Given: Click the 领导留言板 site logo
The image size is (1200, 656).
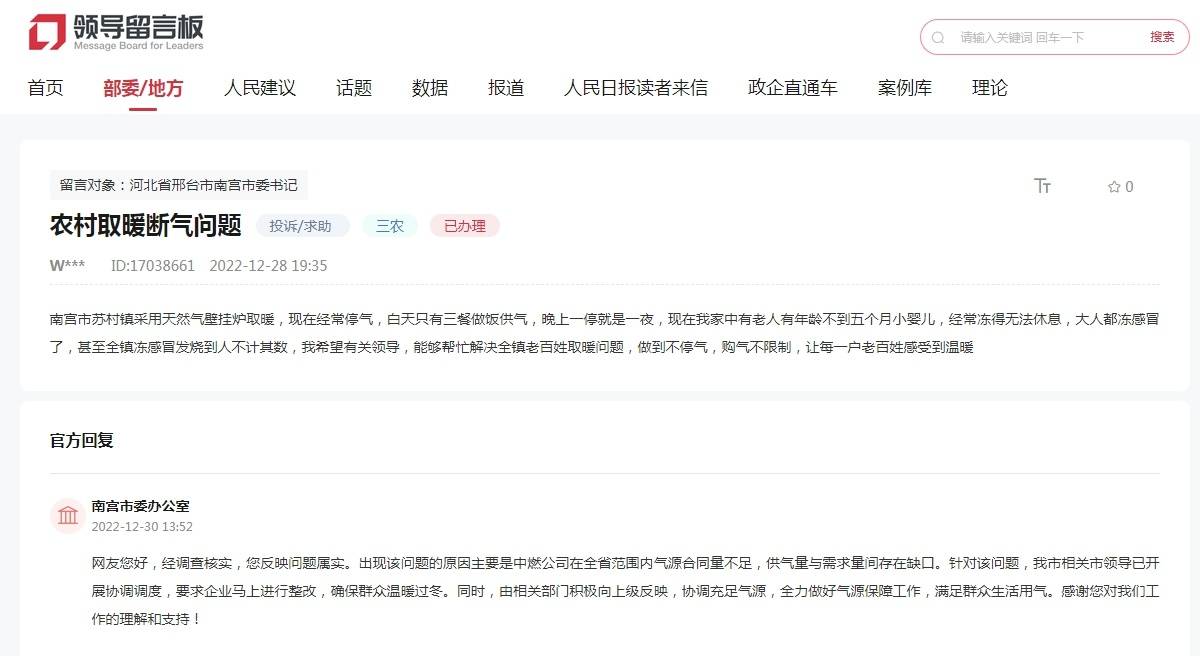Looking at the screenshot, I should pyautogui.click(x=116, y=32).
